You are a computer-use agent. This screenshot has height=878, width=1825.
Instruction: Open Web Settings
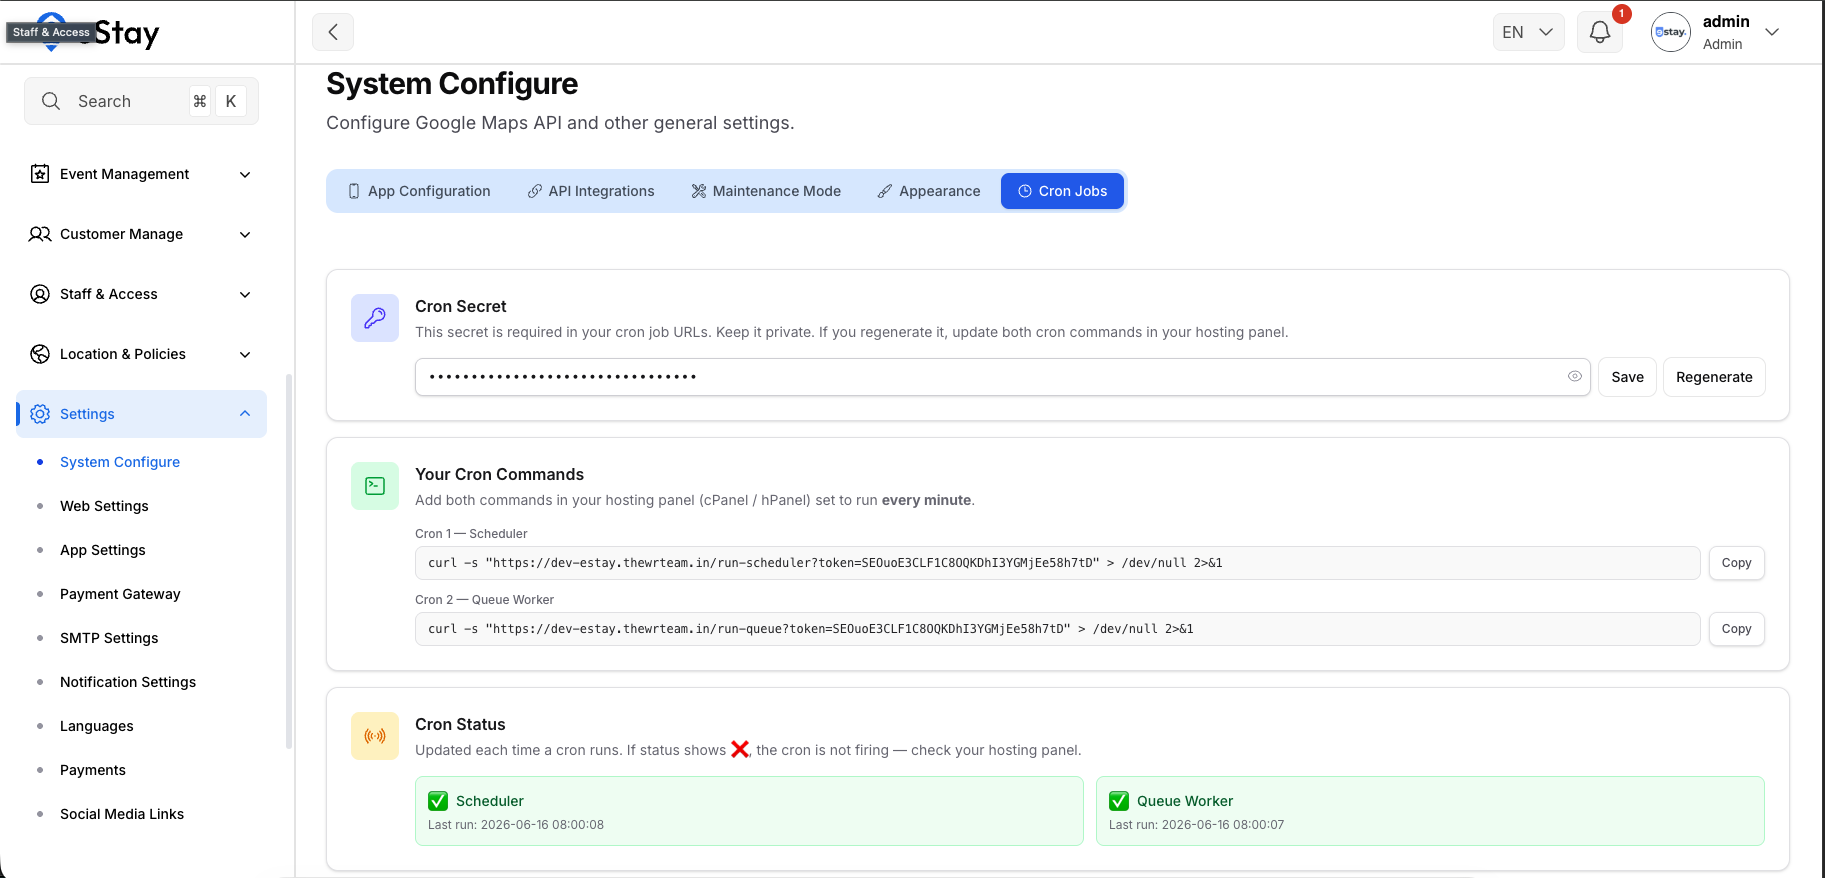pyautogui.click(x=104, y=506)
